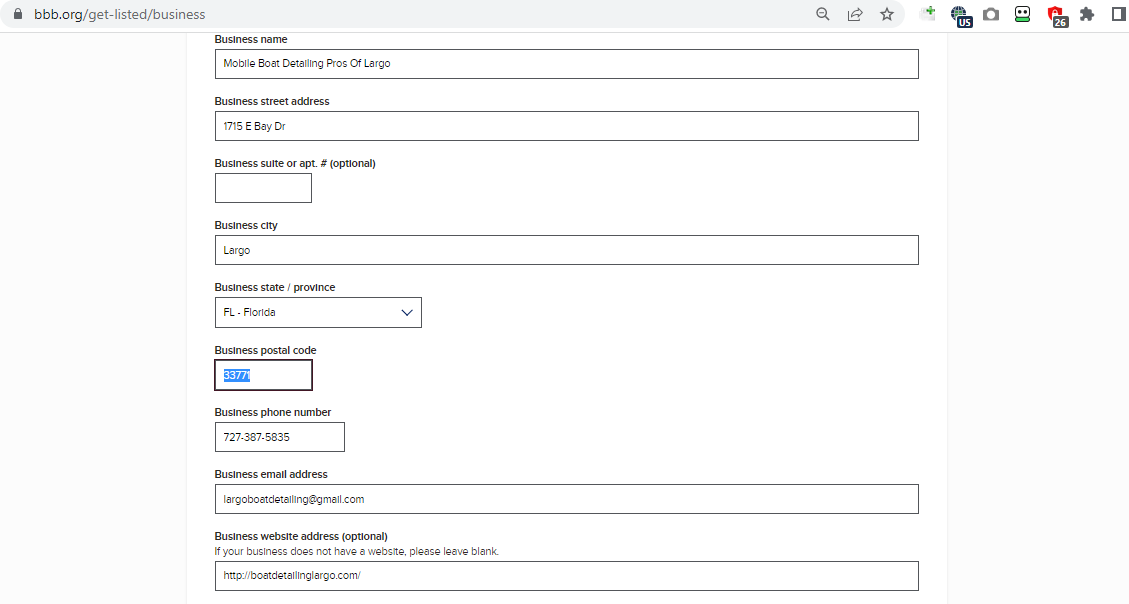Click the zoom magnifier icon in address bar

click(x=823, y=14)
